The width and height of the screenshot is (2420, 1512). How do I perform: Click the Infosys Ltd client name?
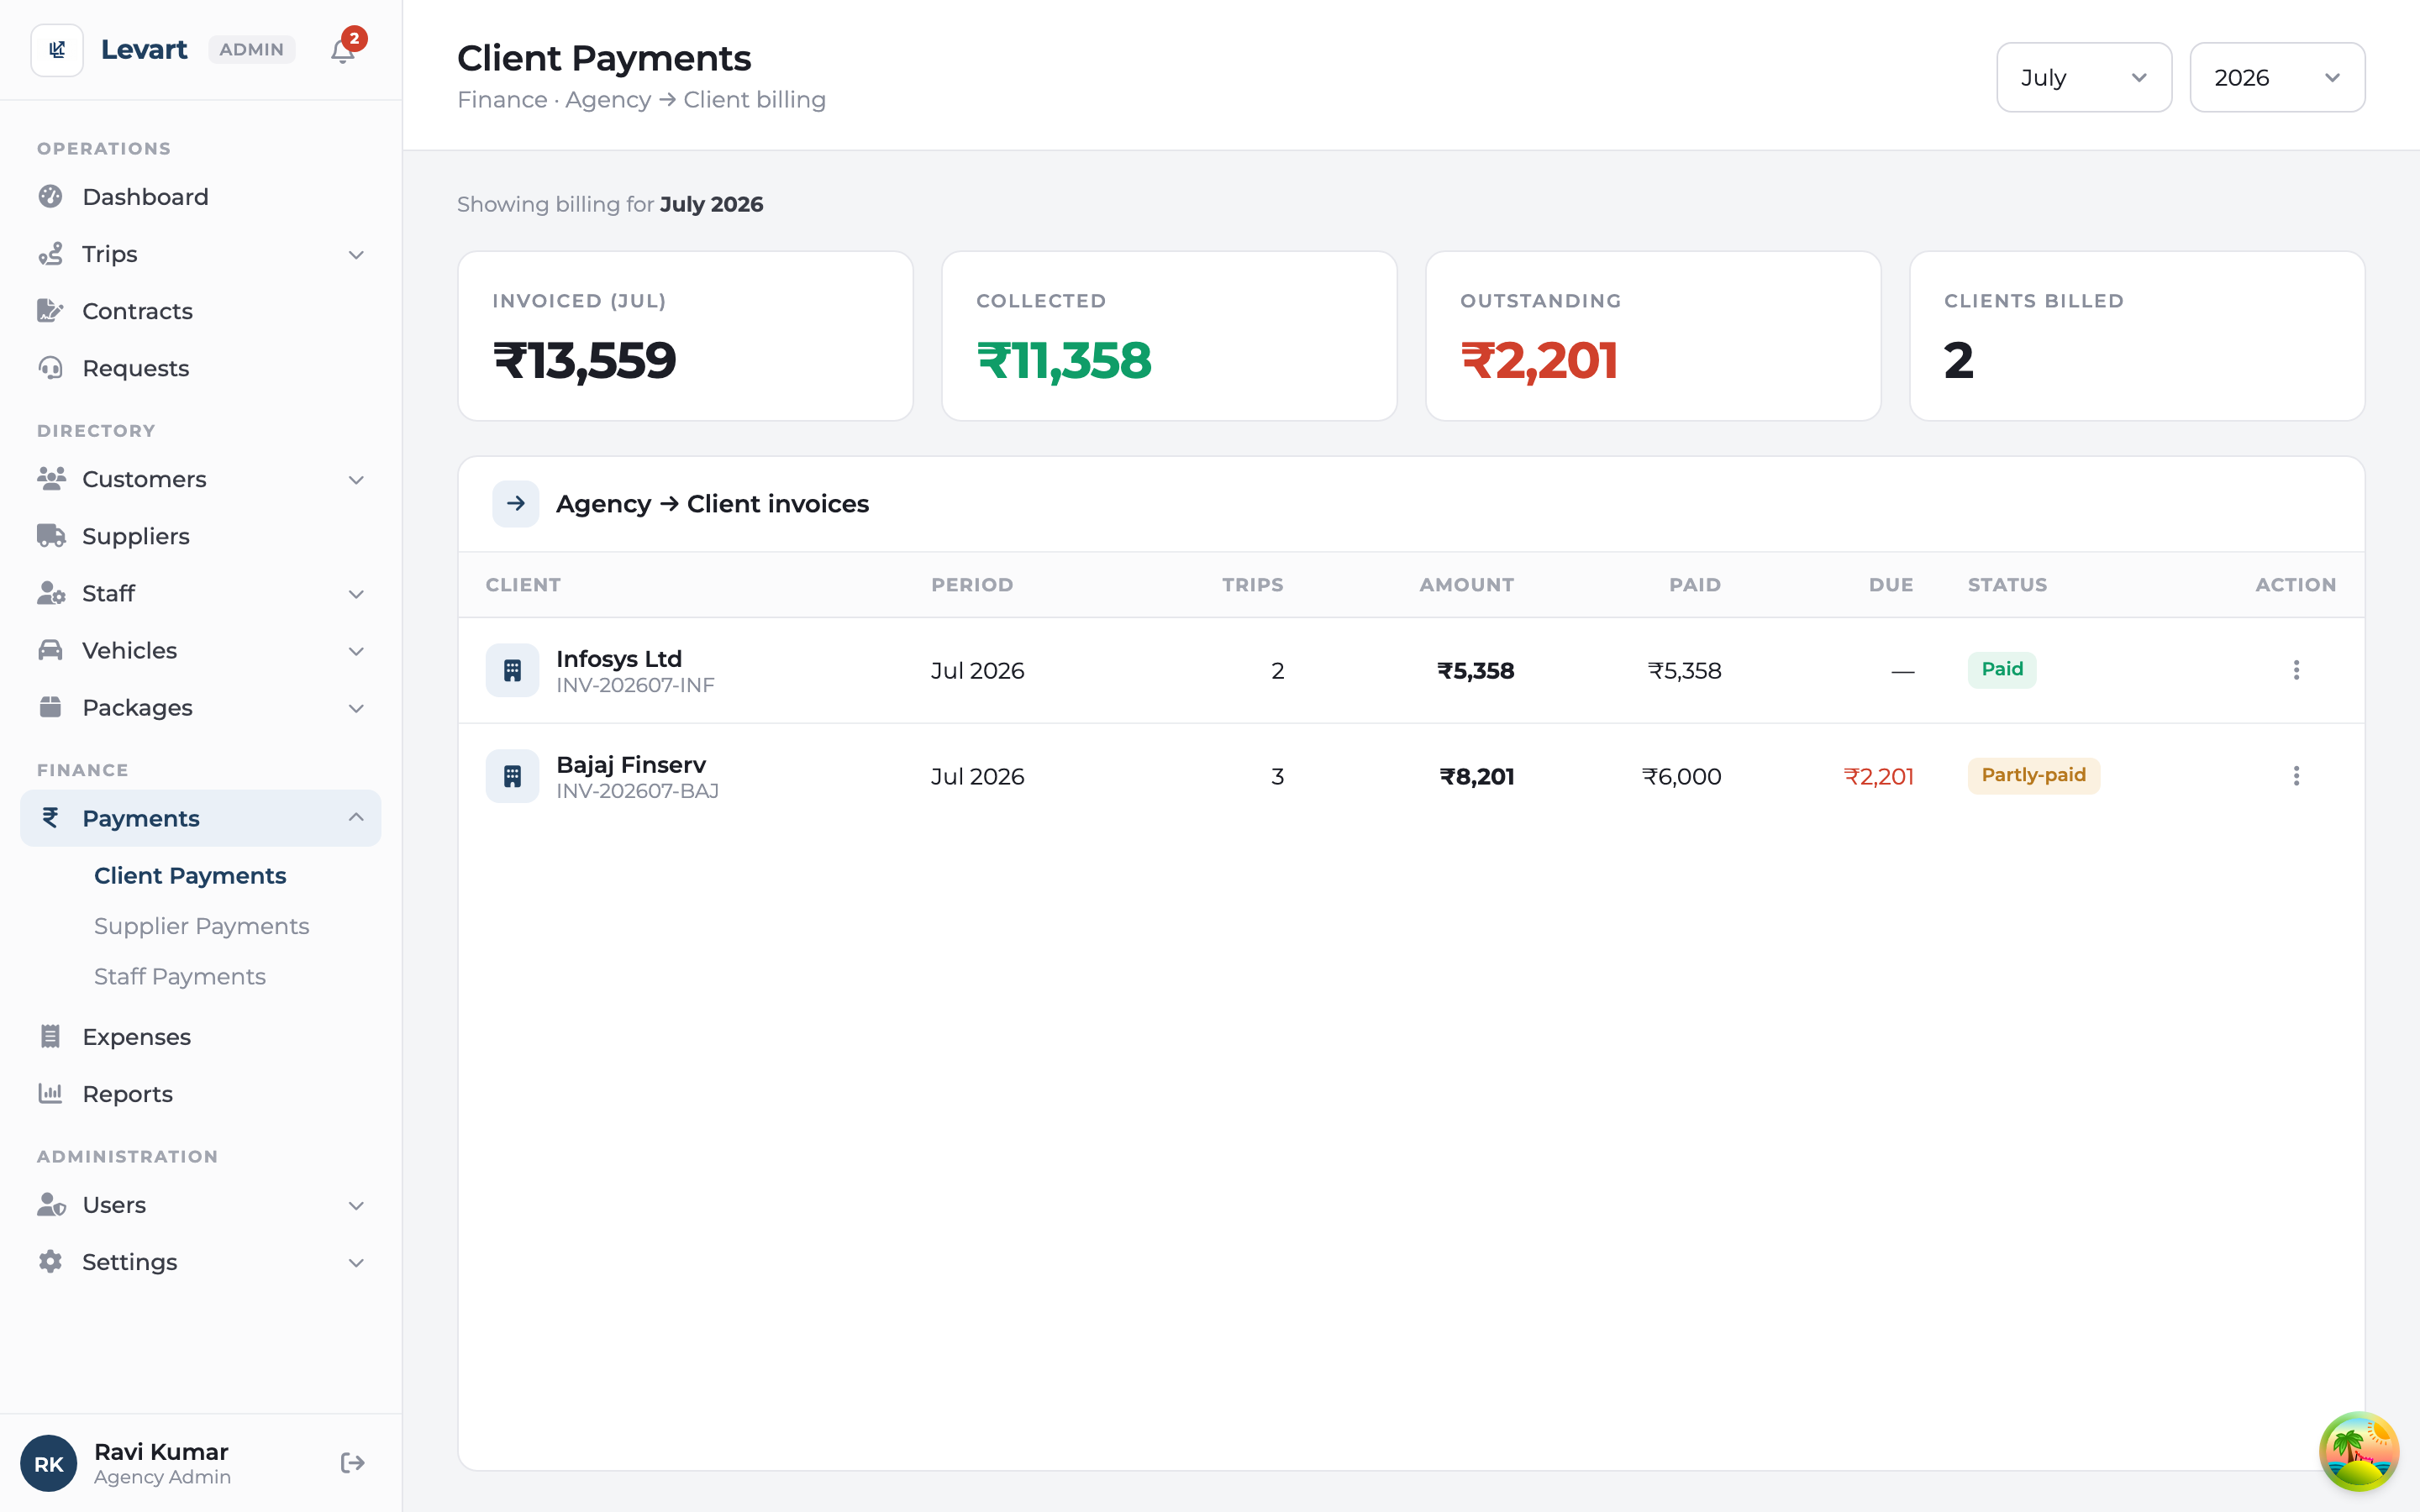click(x=619, y=658)
